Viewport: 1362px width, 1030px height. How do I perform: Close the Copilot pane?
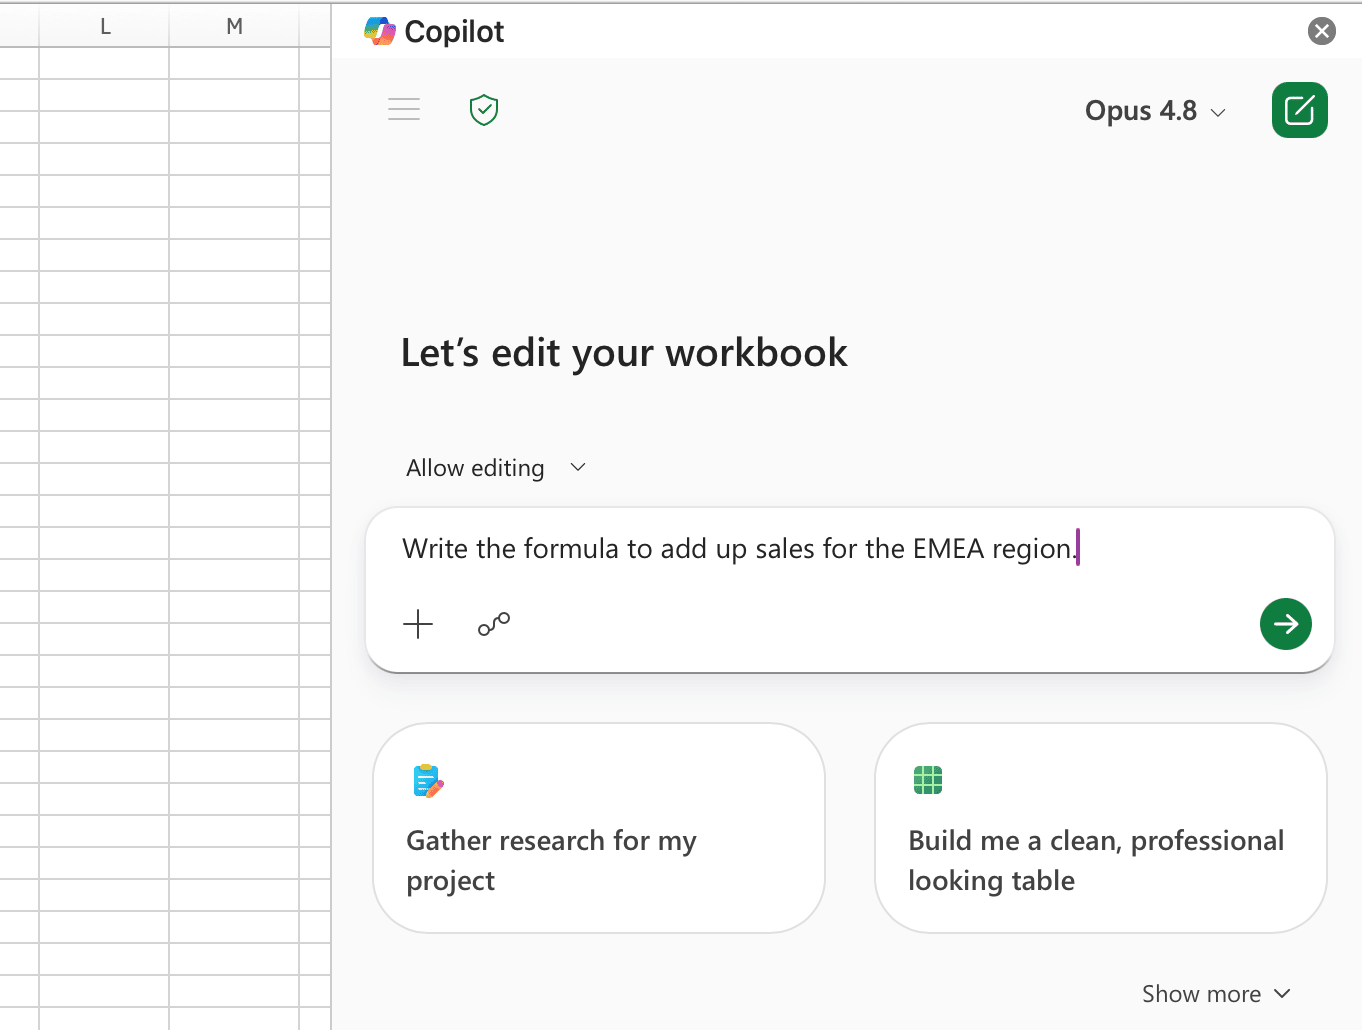(x=1321, y=31)
